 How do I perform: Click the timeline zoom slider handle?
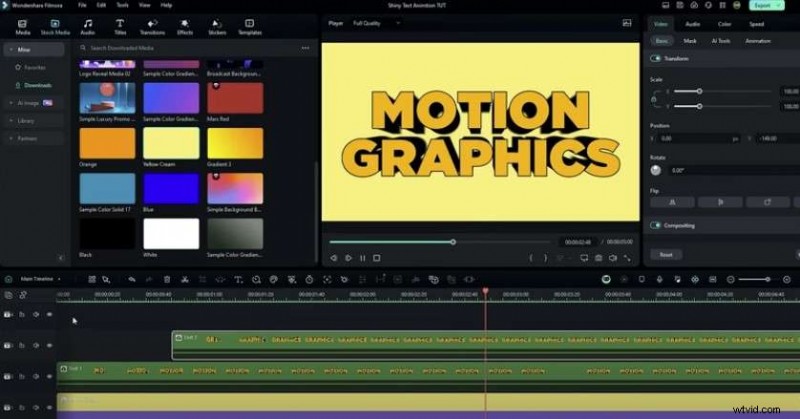(x=767, y=279)
